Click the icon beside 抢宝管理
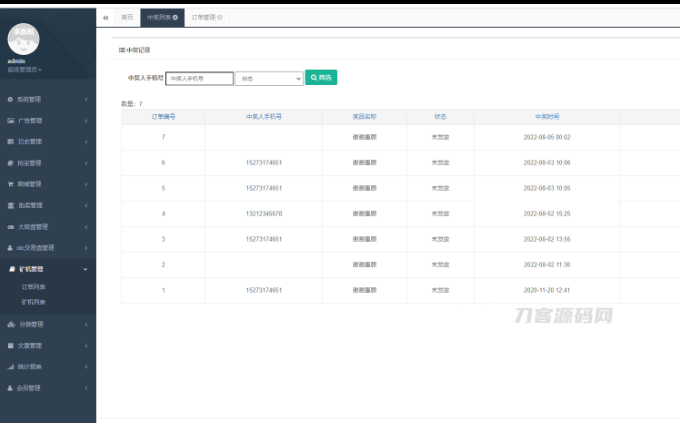 point(10,163)
